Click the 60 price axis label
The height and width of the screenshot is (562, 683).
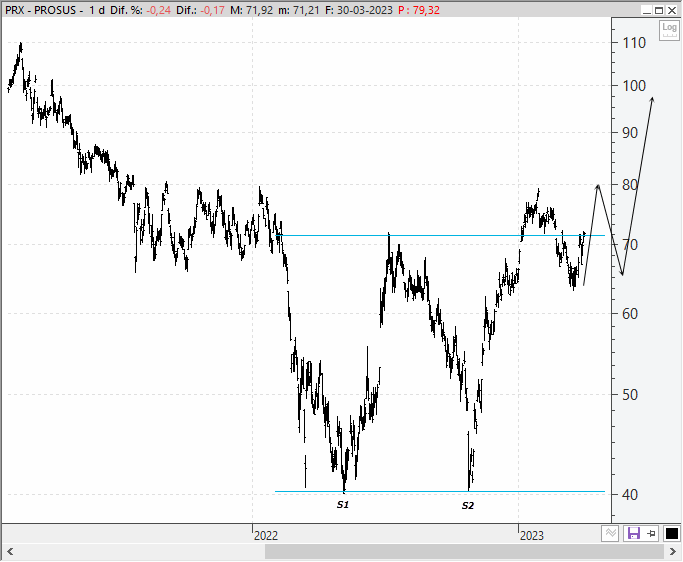pyautogui.click(x=630, y=314)
